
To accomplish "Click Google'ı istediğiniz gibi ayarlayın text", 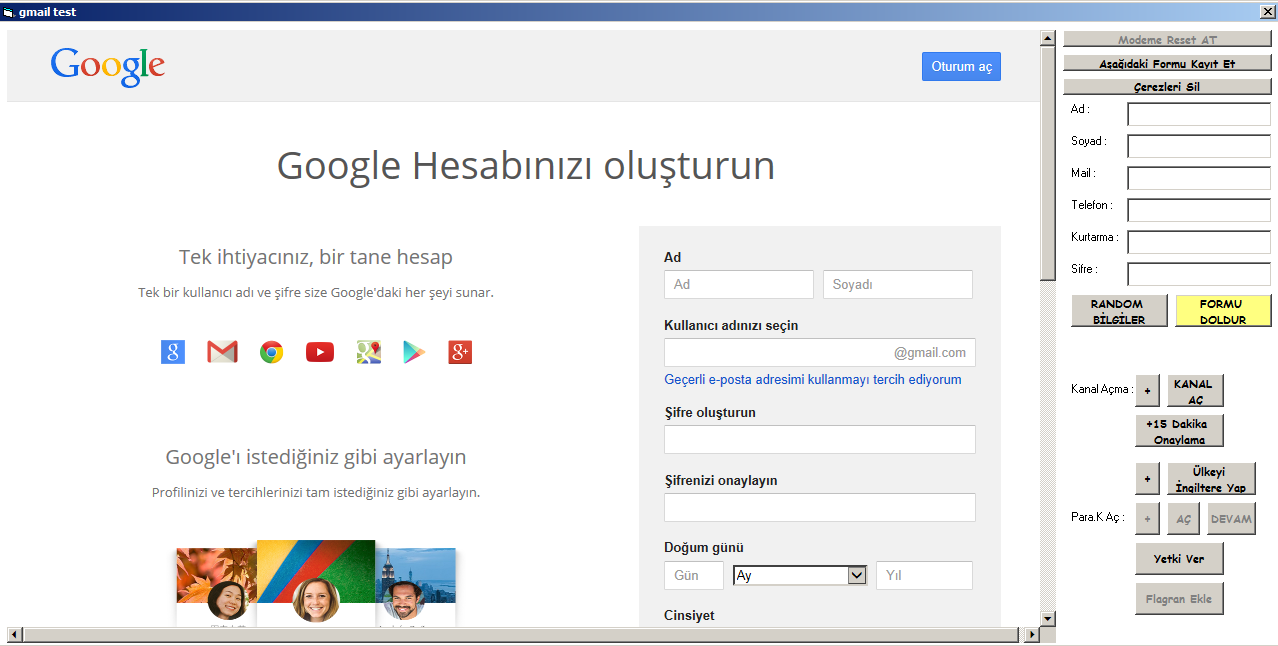I will 316,457.
